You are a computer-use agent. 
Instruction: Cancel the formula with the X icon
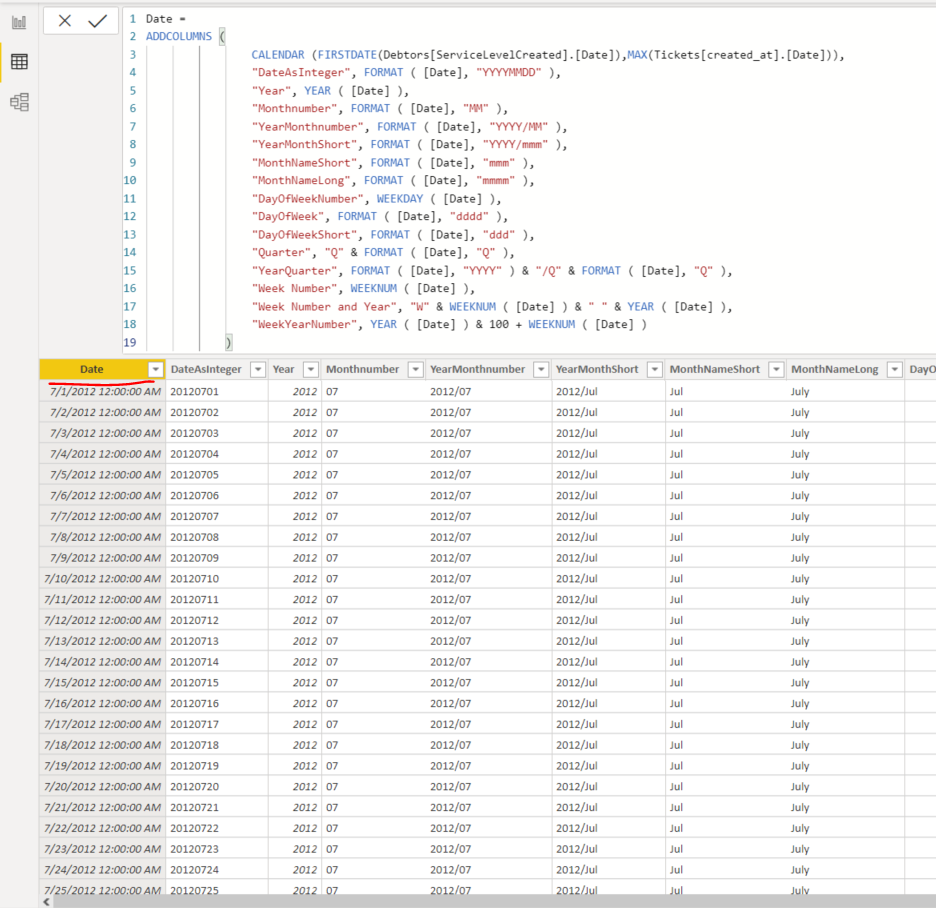(64, 21)
